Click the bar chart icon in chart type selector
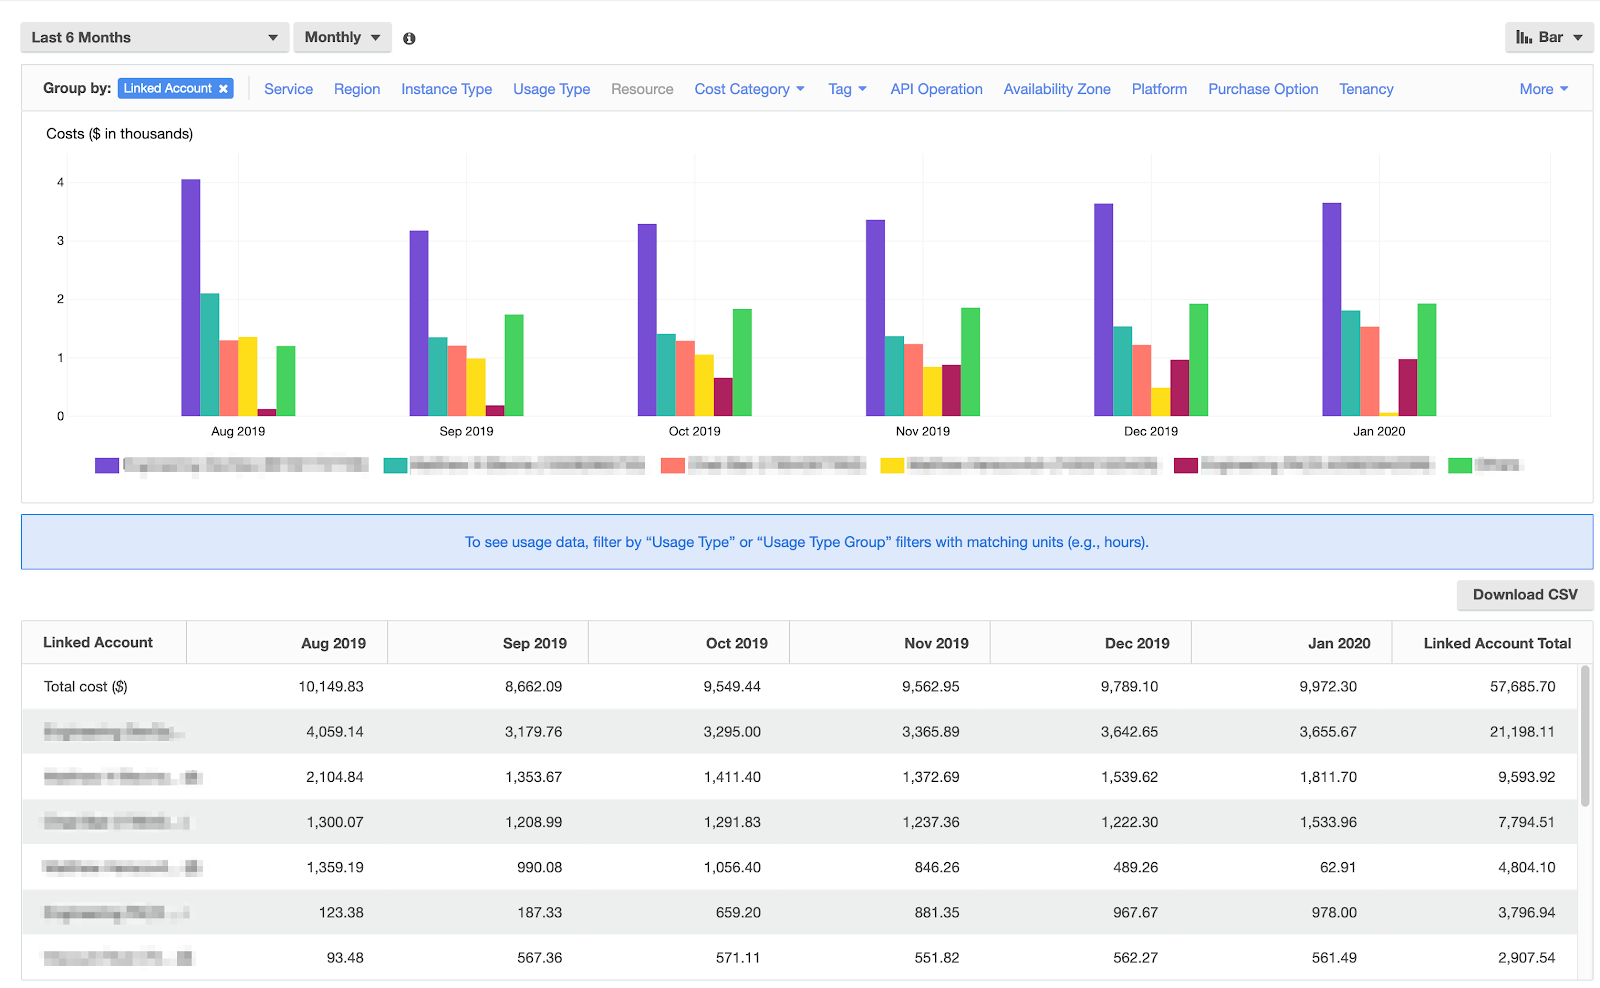The image size is (1600, 988). [x=1524, y=38]
